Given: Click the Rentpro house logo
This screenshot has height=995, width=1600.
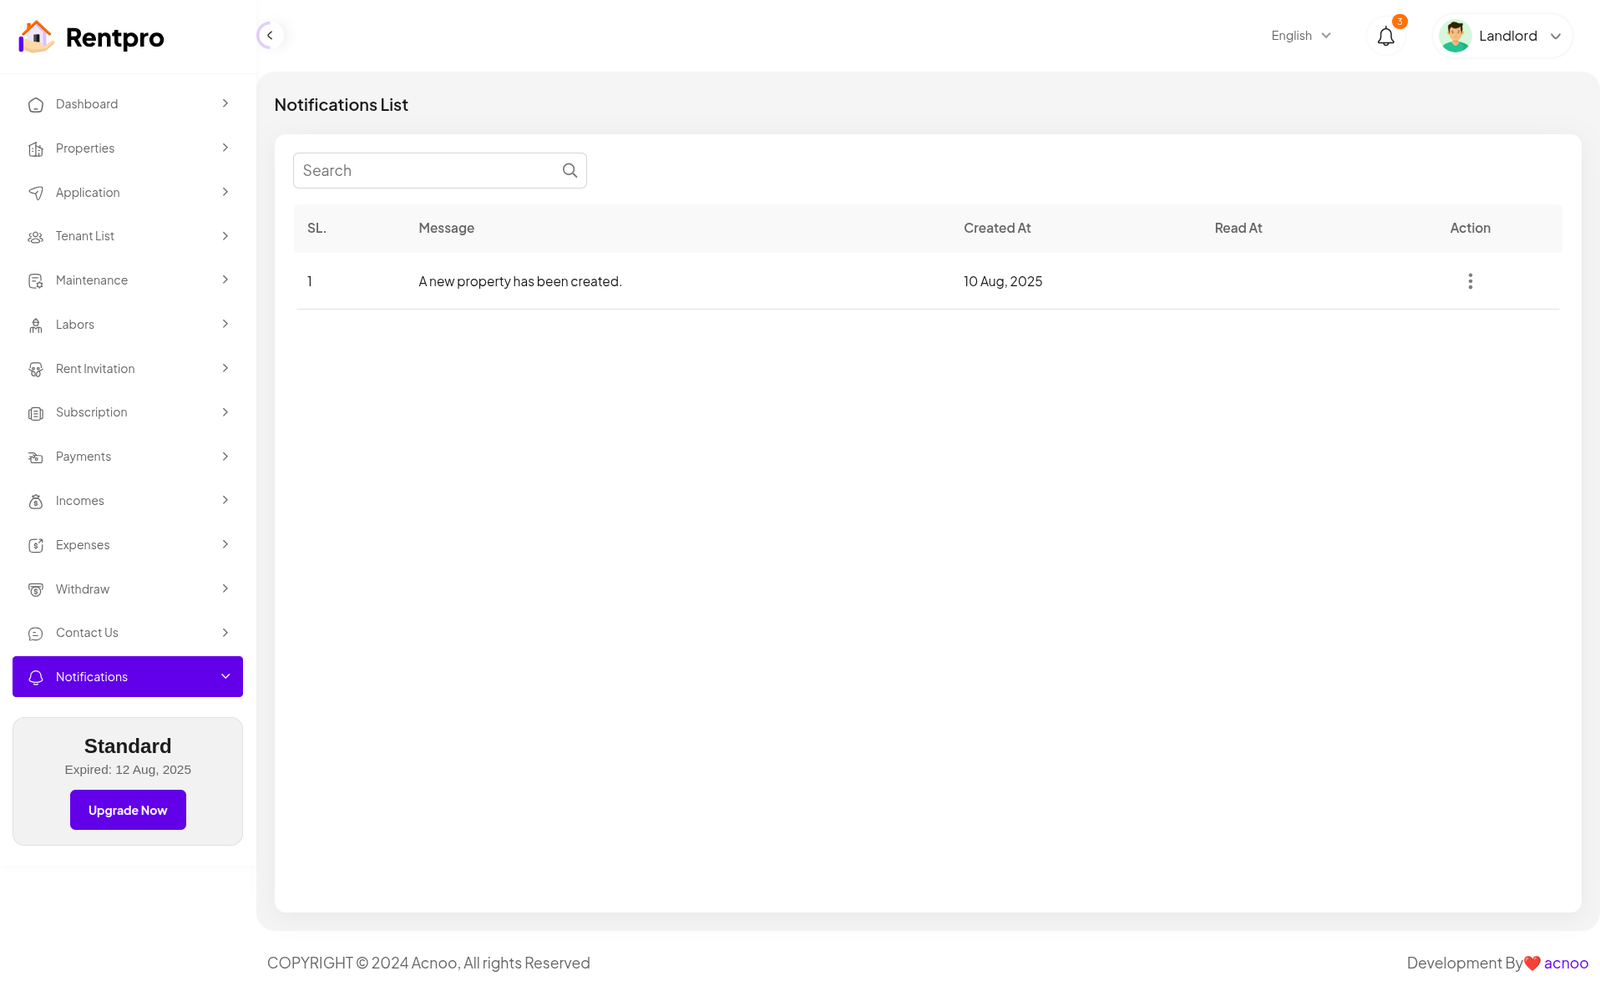Looking at the screenshot, I should pos(36,37).
